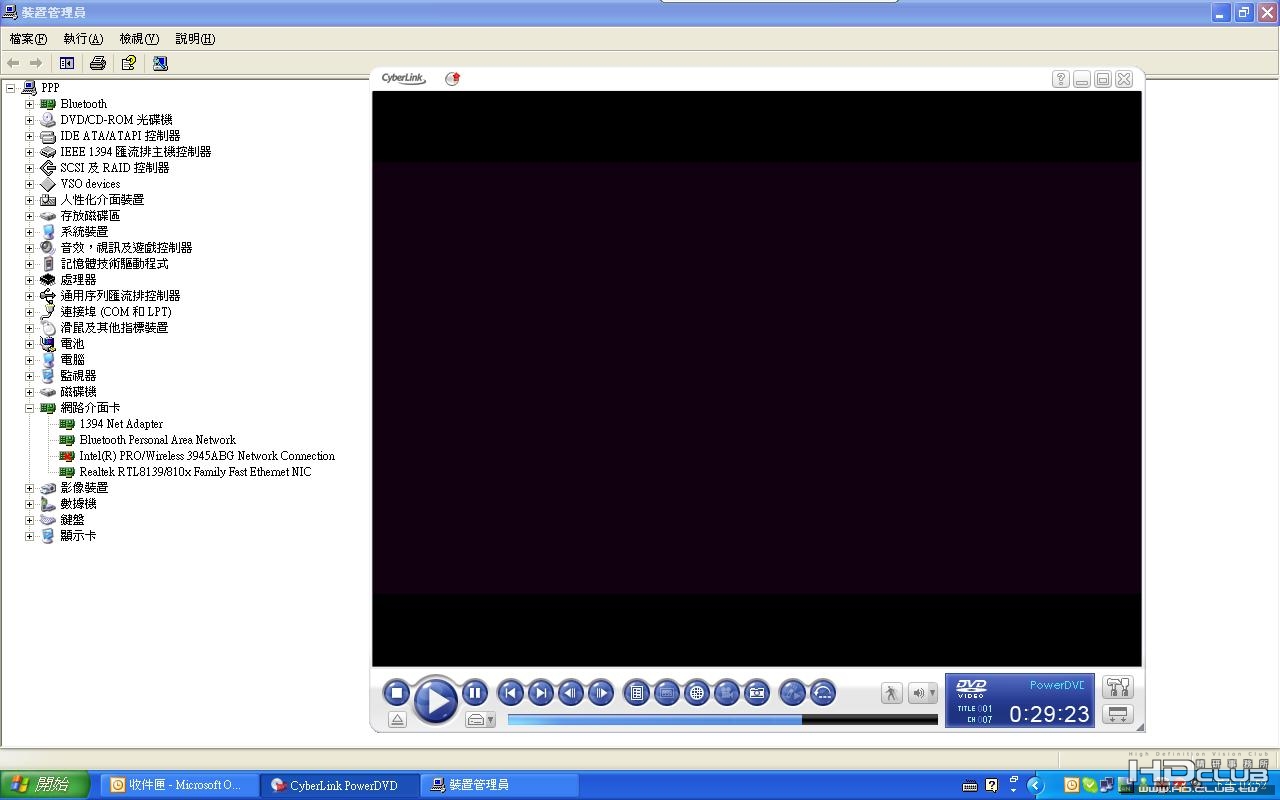Click the CyberLink logo in PowerDVD
This screenshot has width=1280, height=800.
[404, 78]
